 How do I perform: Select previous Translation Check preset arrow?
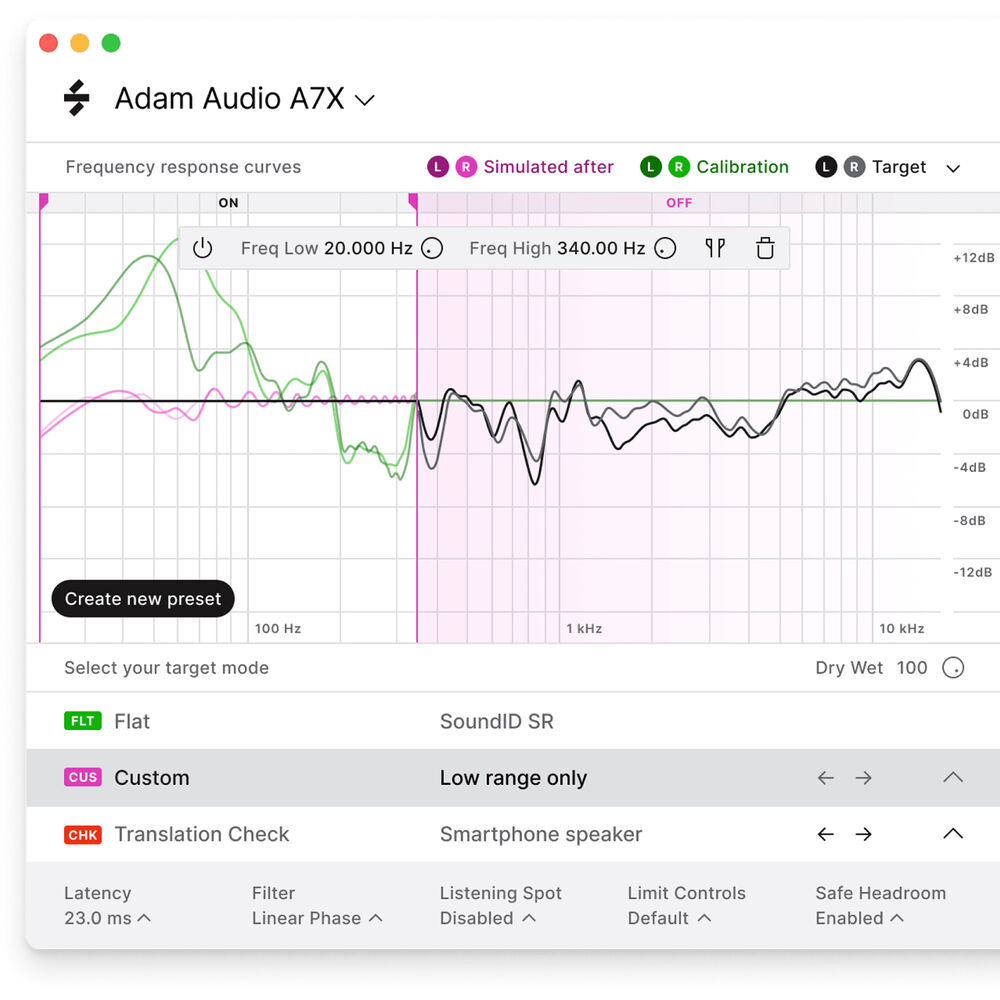point(825,834)
